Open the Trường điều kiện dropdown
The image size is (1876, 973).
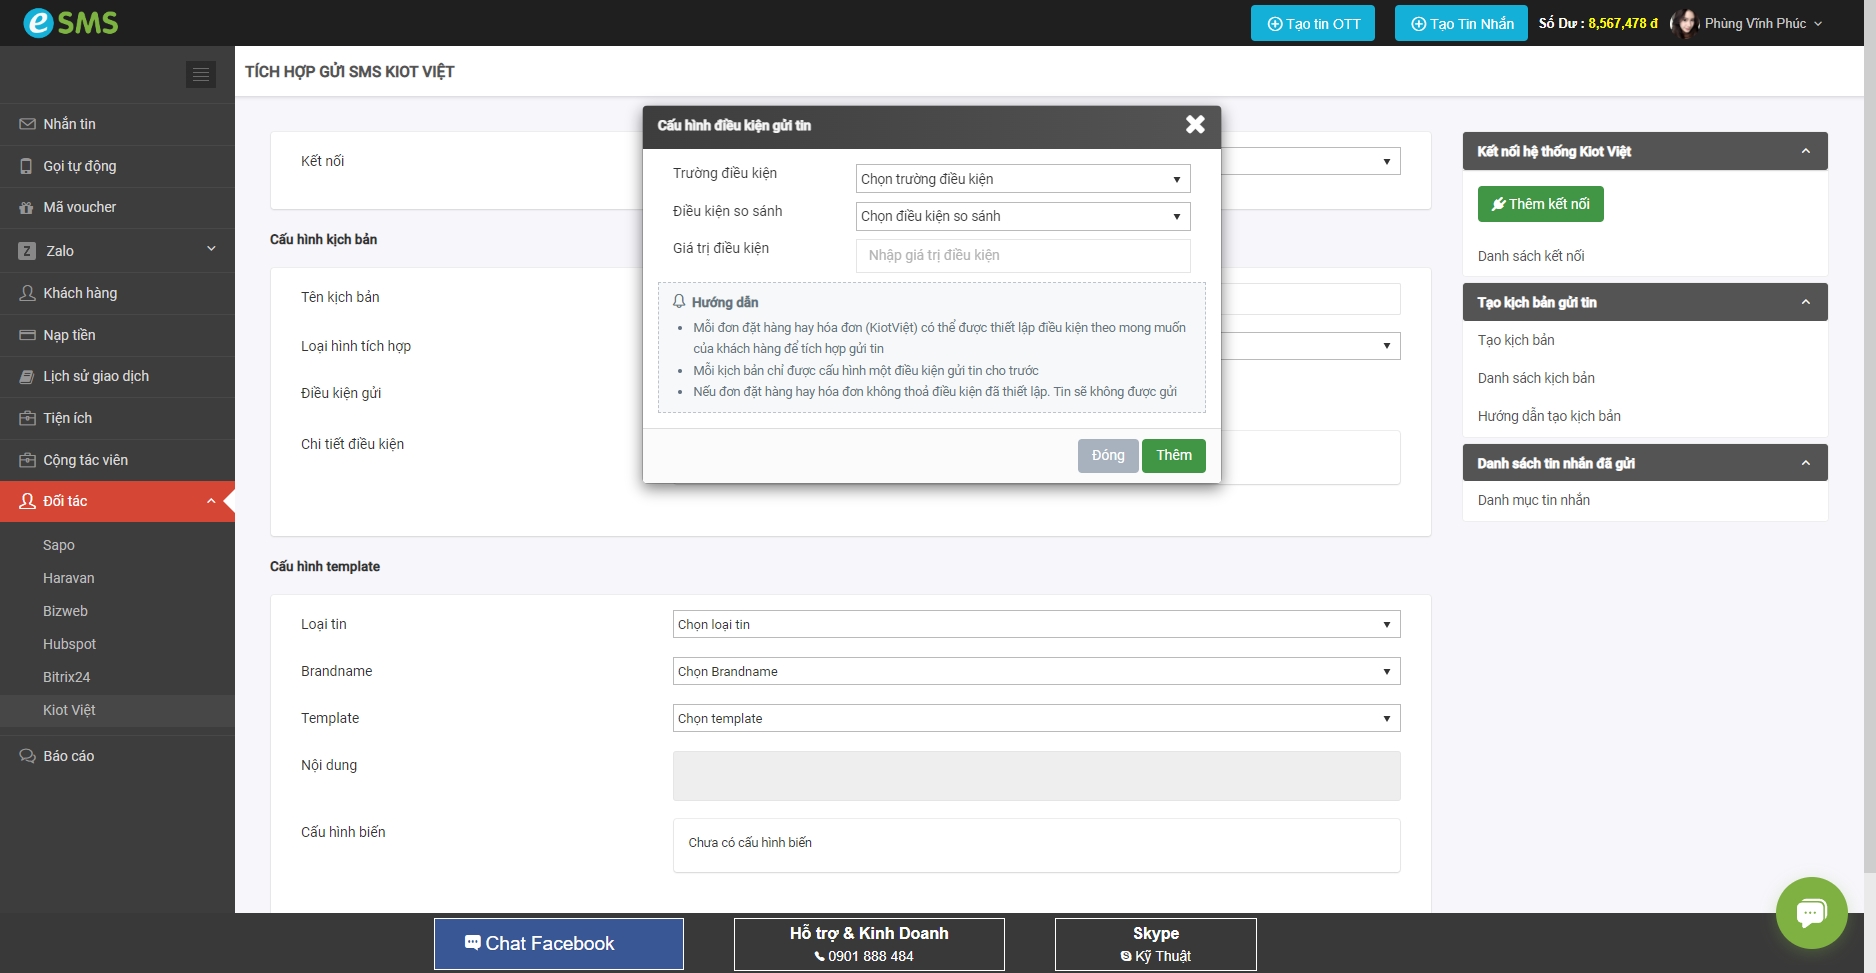(x=1022, y=179)
